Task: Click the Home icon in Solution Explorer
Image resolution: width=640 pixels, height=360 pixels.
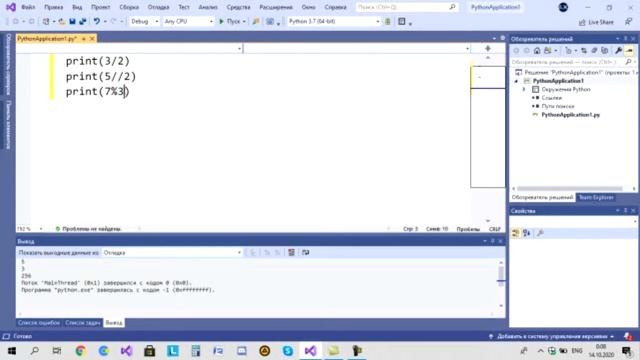Action: click(537, 51)
